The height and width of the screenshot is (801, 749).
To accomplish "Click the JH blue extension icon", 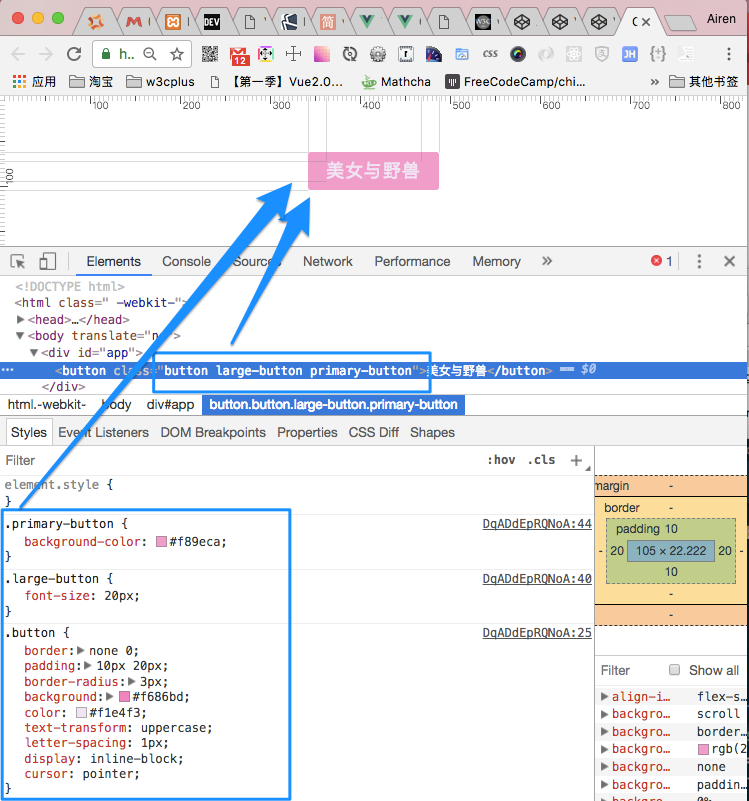I will [629, 54].
